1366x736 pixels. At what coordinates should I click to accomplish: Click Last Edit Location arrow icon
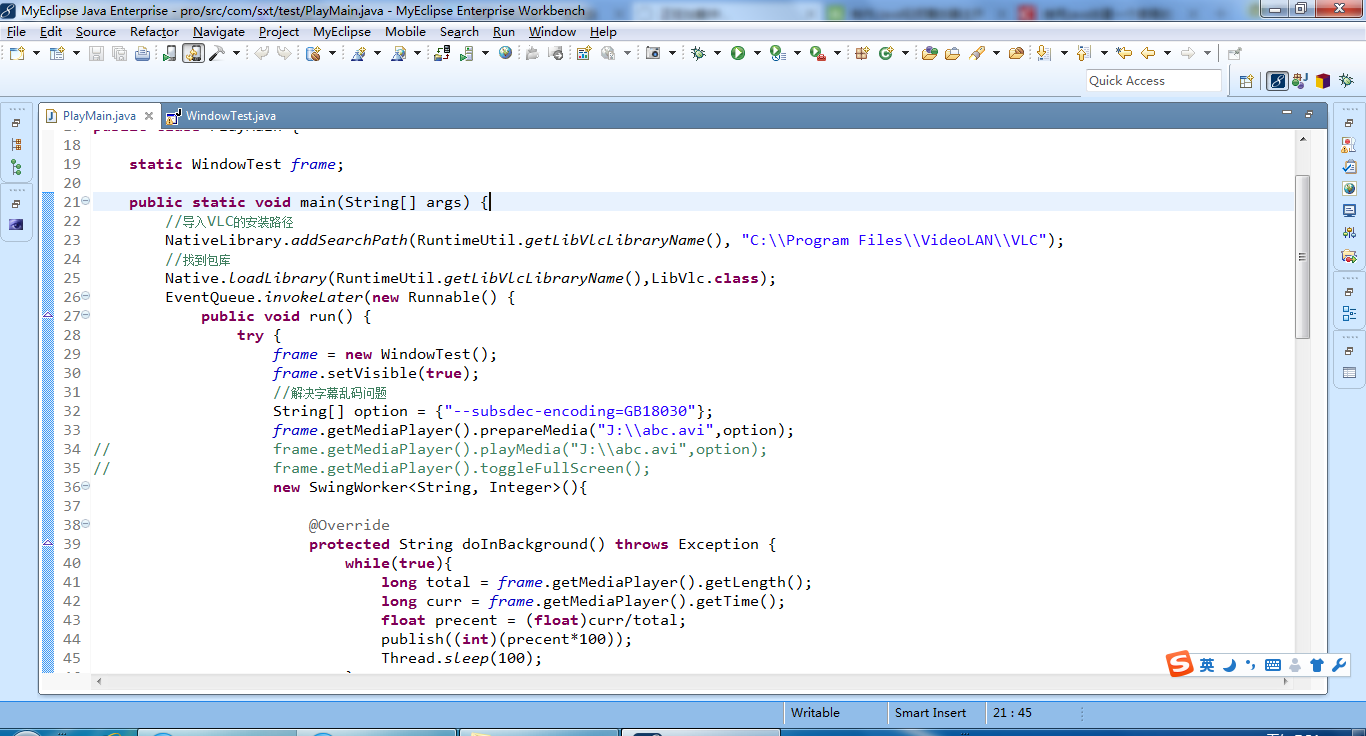click(x=1124, y=53)
